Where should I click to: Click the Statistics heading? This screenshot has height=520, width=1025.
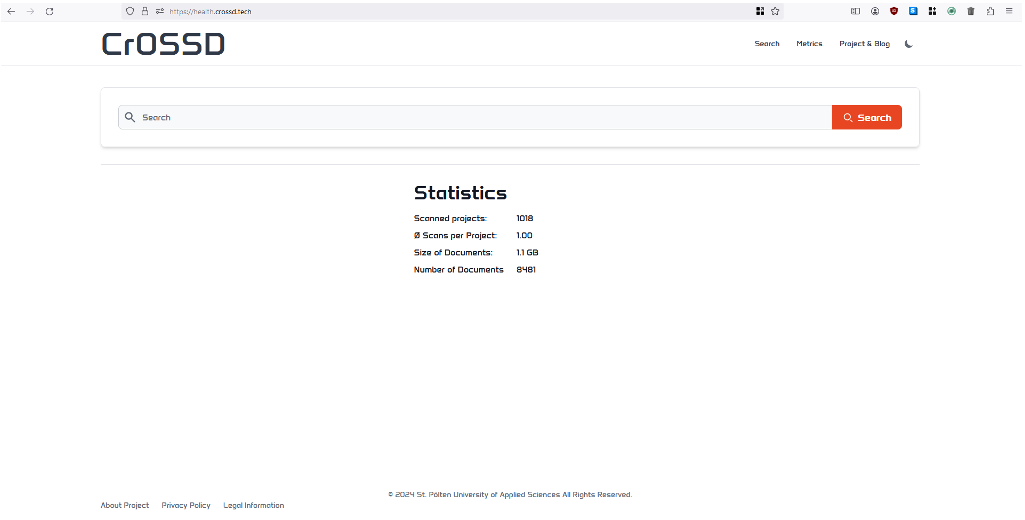point(460,193)
